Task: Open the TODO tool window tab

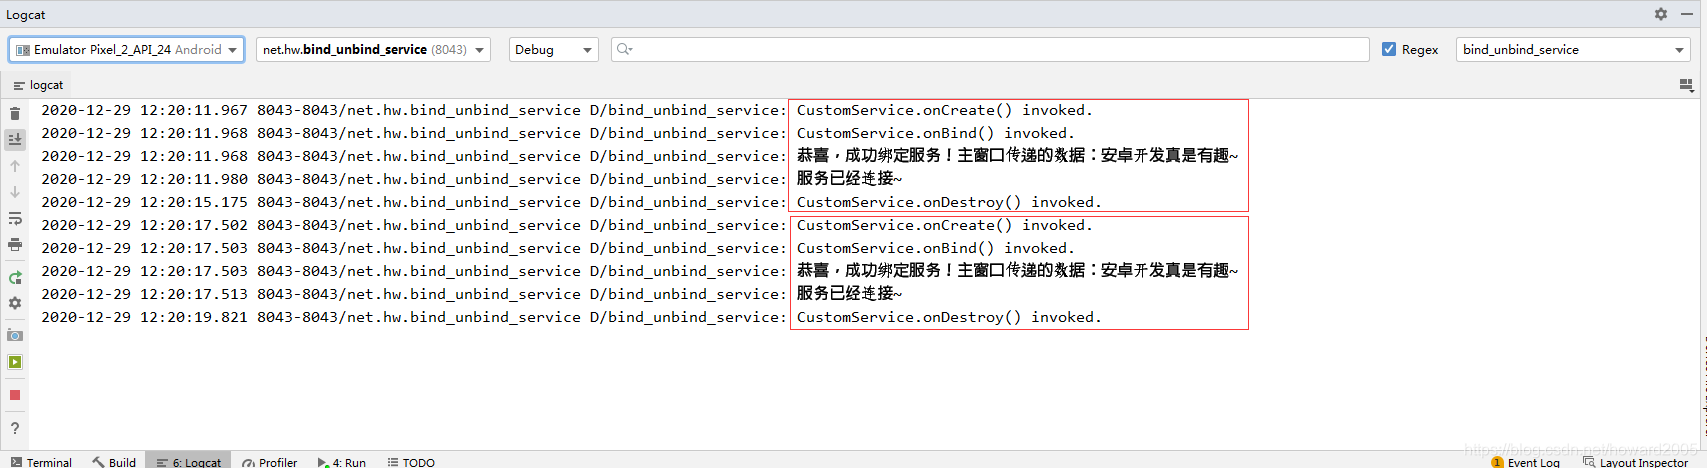Action: 411,462
